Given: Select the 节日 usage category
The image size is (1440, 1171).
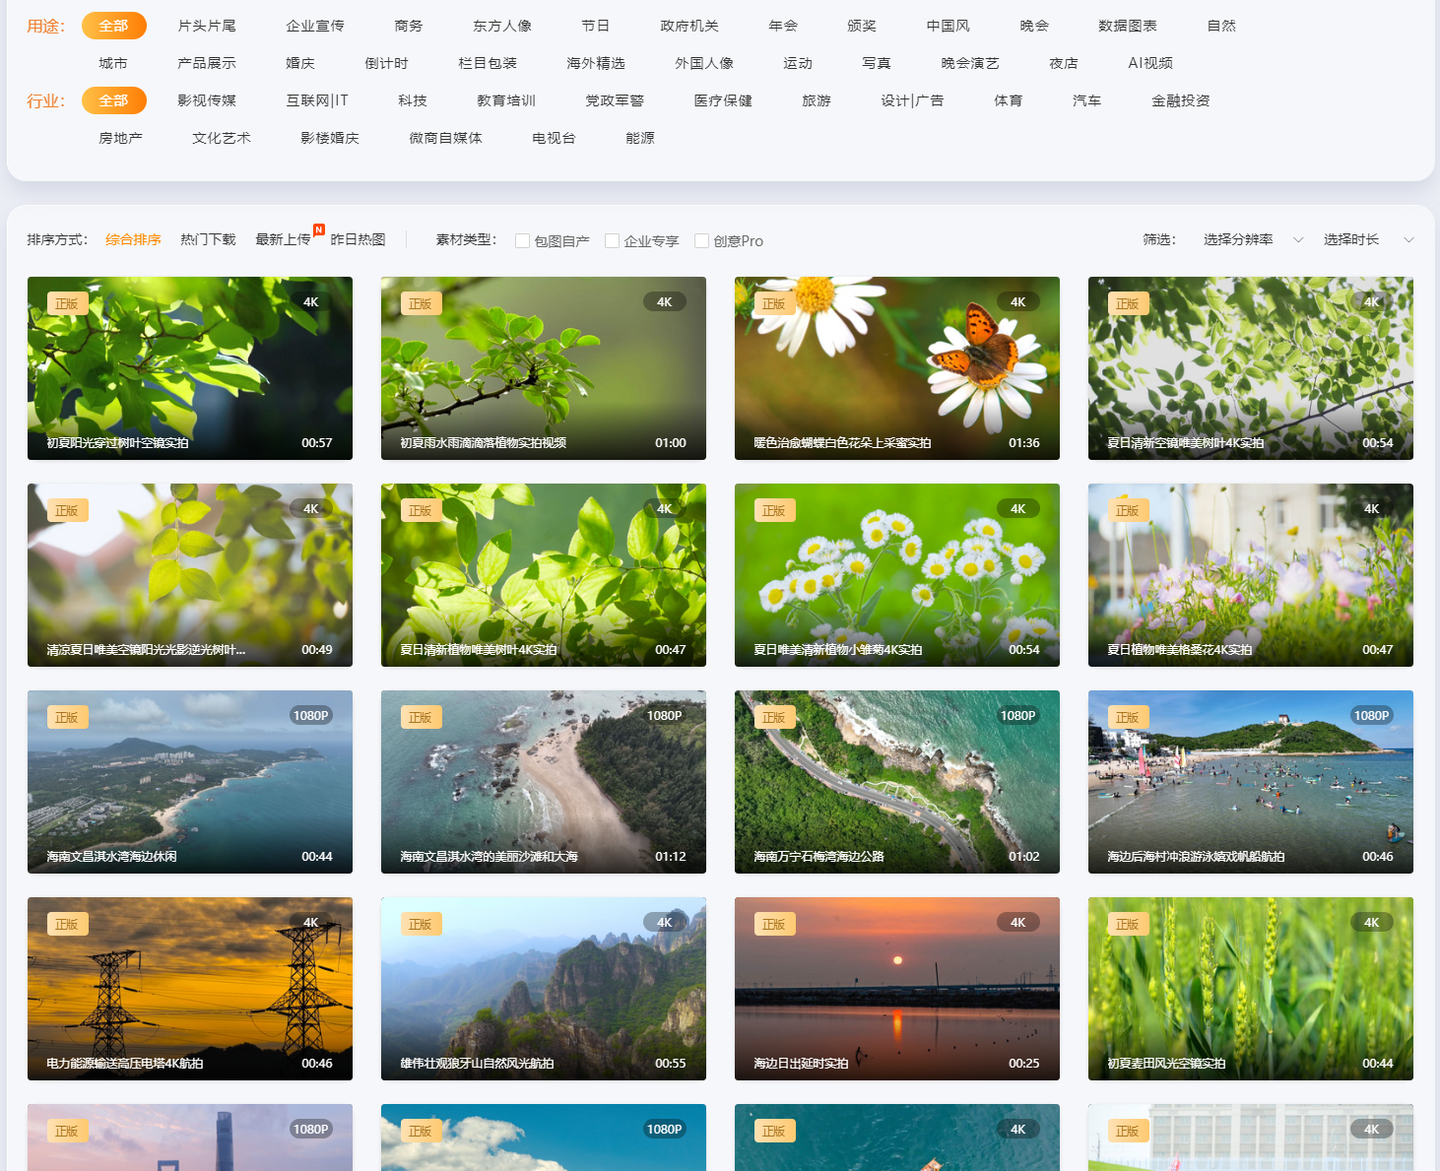Looking at the screenshot, I should point(595,26).
